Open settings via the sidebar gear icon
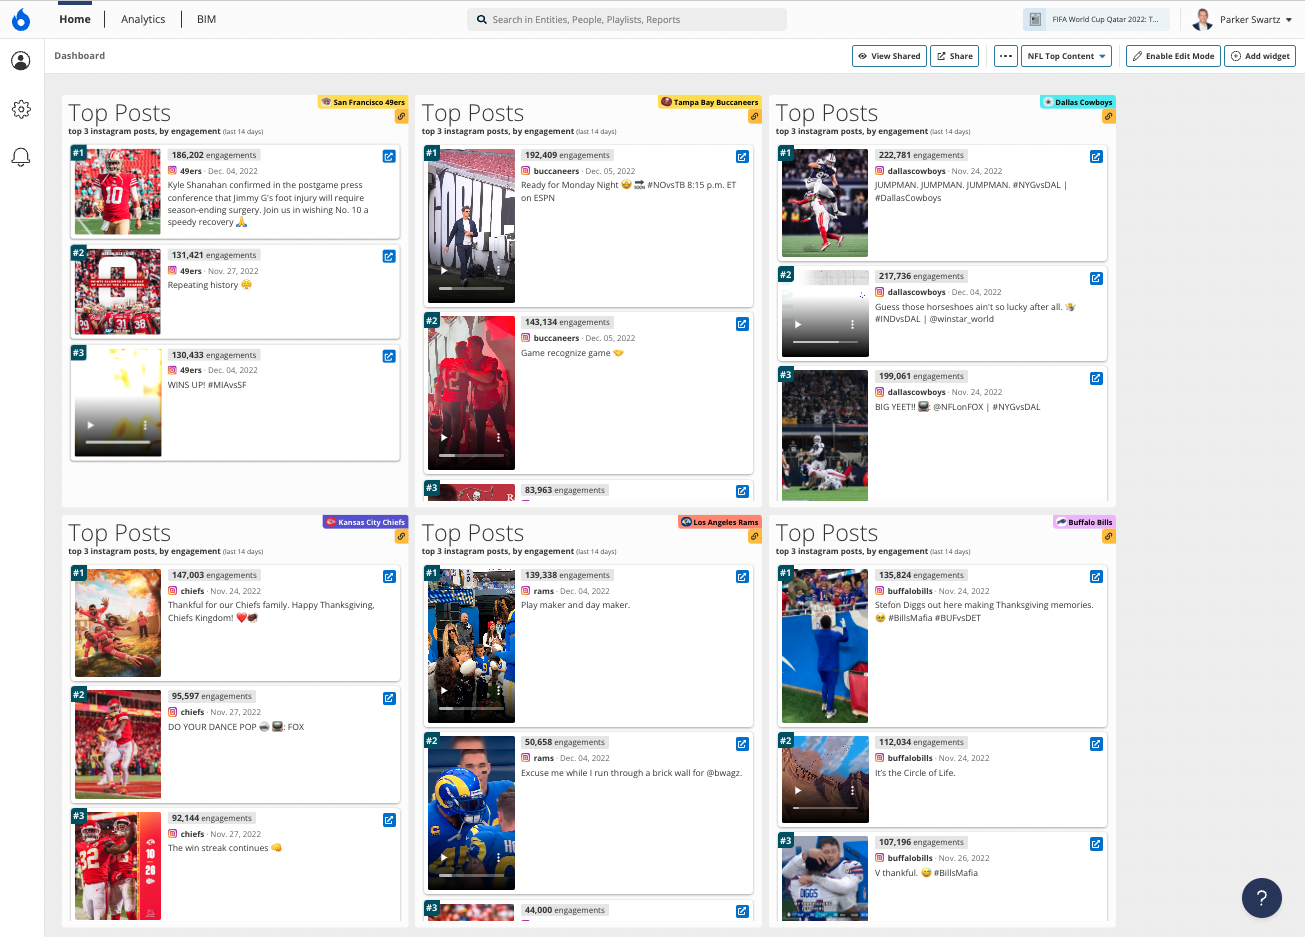The height and width of the screenshot is (937, 1305). tap(21, 109)
